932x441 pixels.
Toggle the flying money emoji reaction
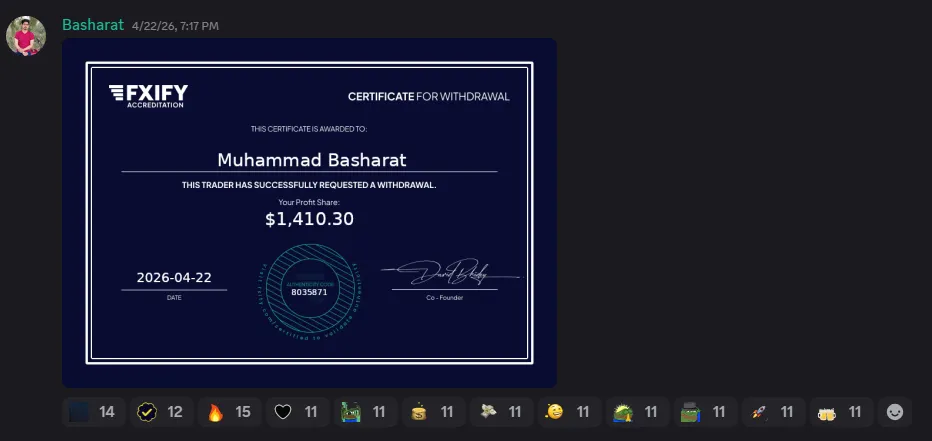501,412
